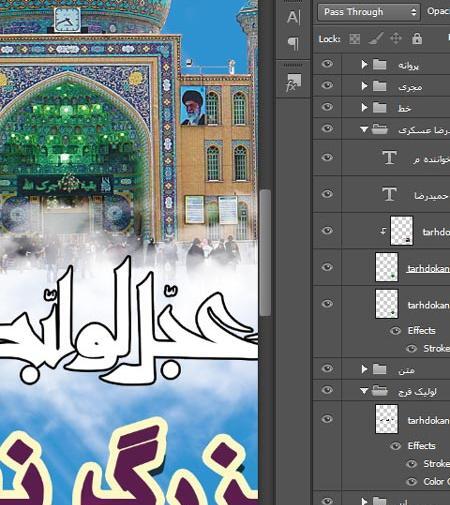Click open folder icon of رضا عسگری group
The image size is (450, 505).
point(380,129)
